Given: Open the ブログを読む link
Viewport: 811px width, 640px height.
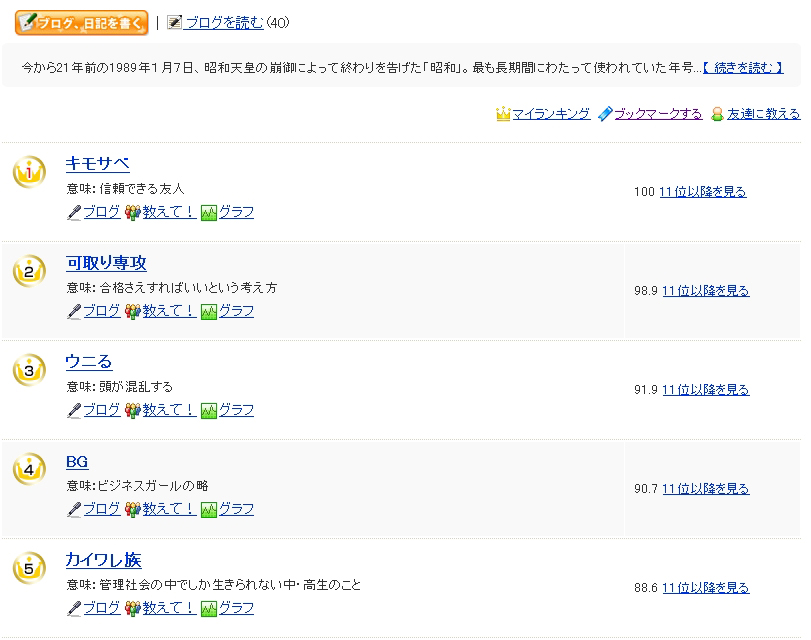Looking at the screenshot, I should pos(224,22).
